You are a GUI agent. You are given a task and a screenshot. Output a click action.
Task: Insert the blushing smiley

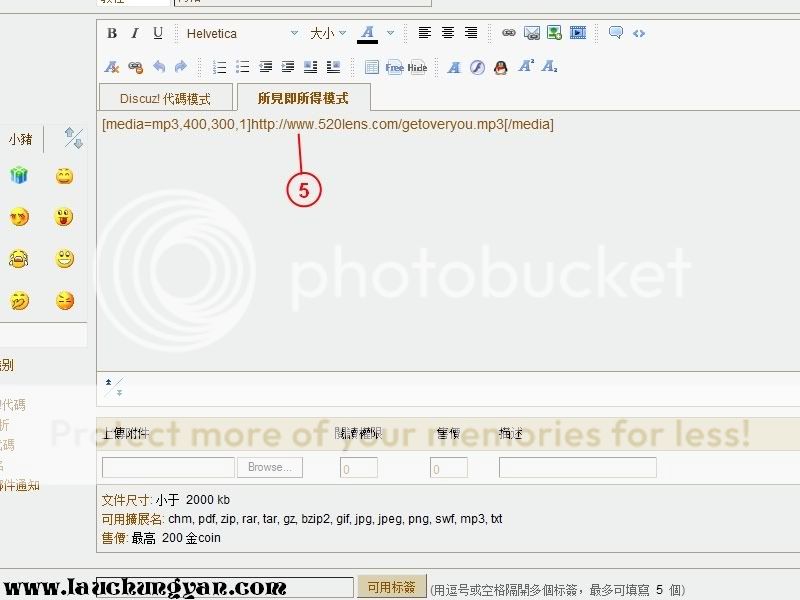click(x=19, y=217)
